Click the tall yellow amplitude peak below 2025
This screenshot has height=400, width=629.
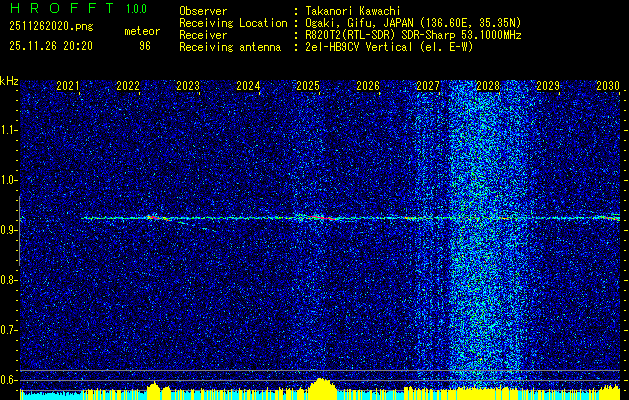pyautogui.click(x=321, y=388)
